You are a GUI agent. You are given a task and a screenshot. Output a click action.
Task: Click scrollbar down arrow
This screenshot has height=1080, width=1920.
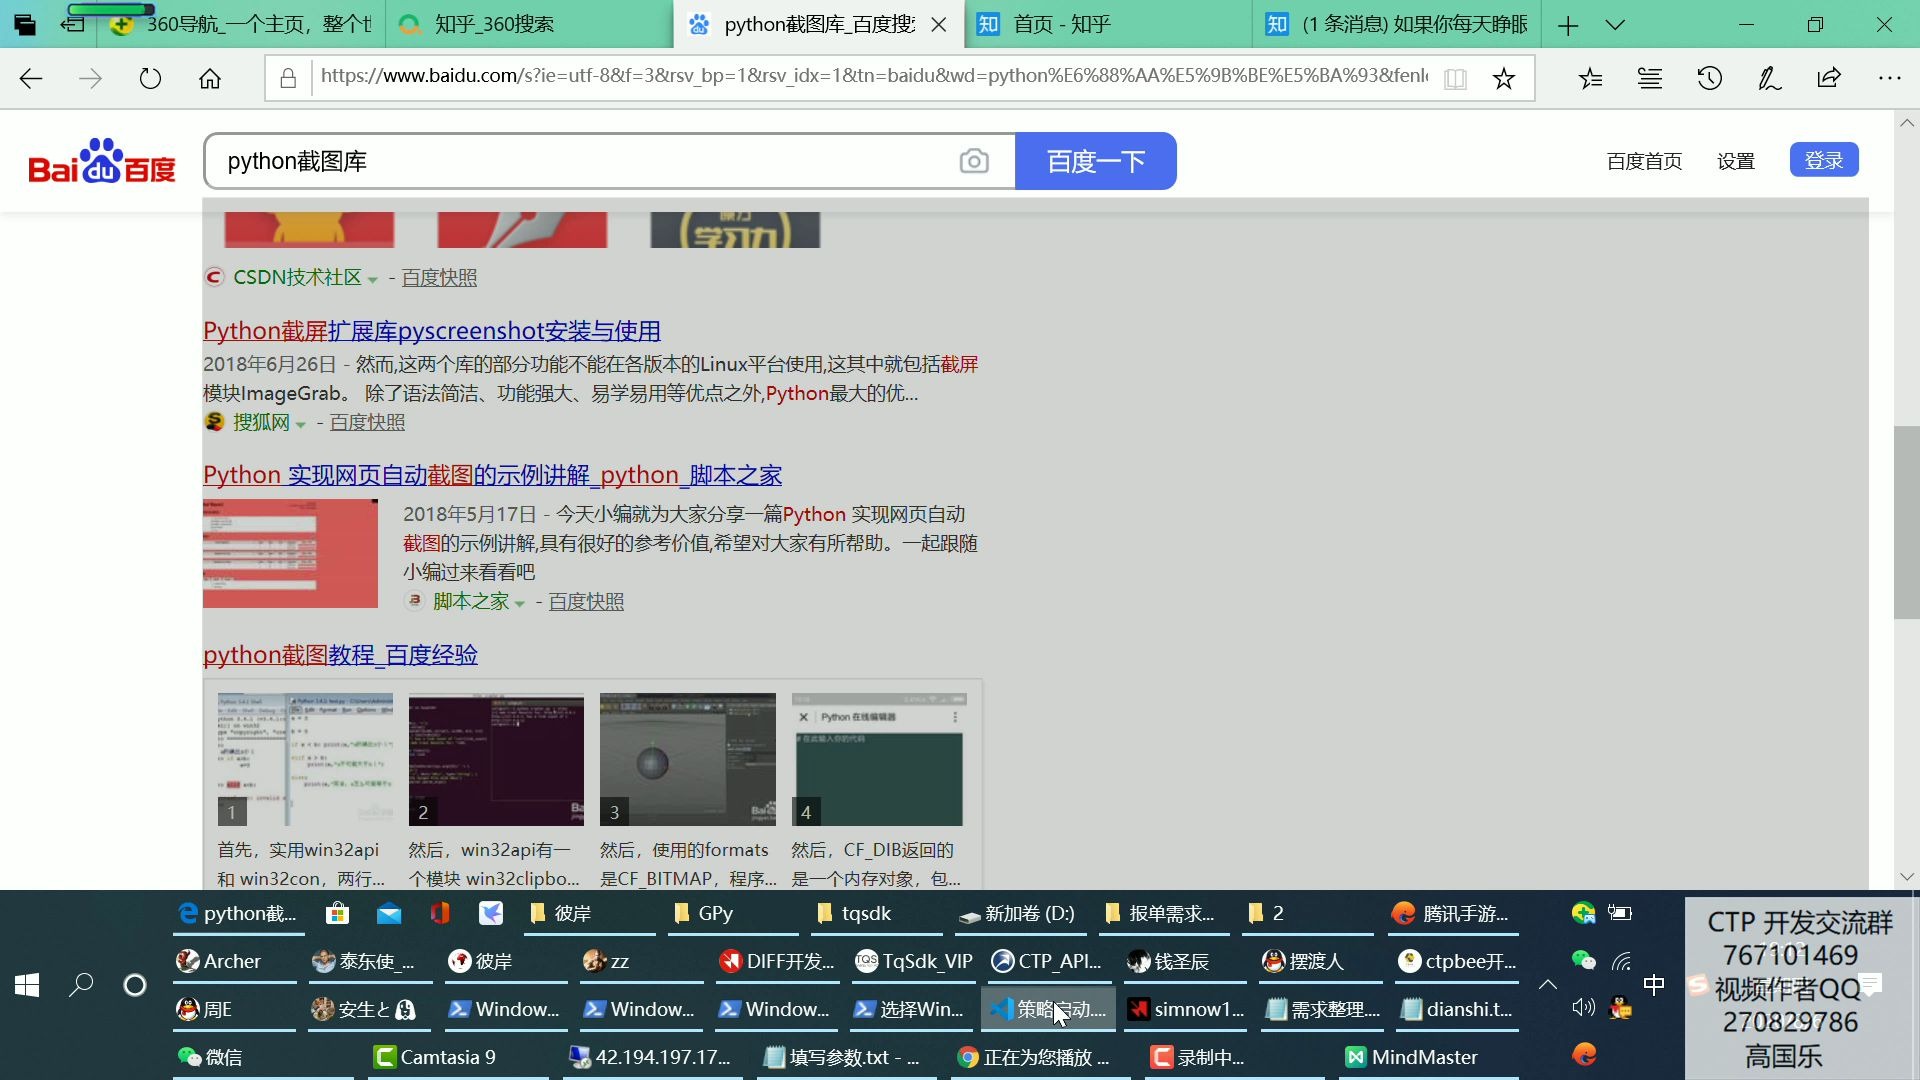tap(1906, 876)
